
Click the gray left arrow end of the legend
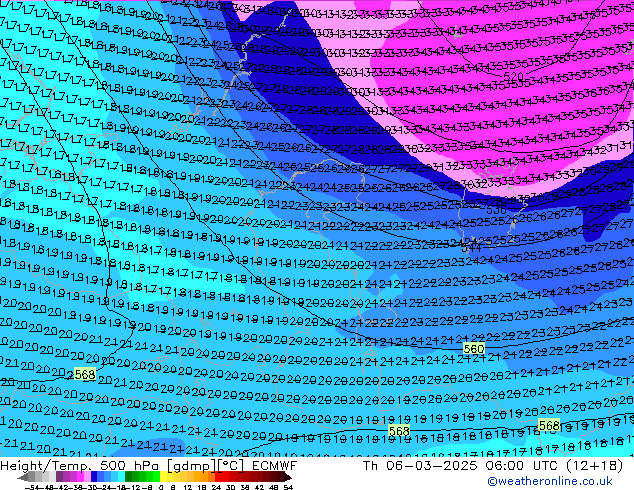click(x=23, y=477)
